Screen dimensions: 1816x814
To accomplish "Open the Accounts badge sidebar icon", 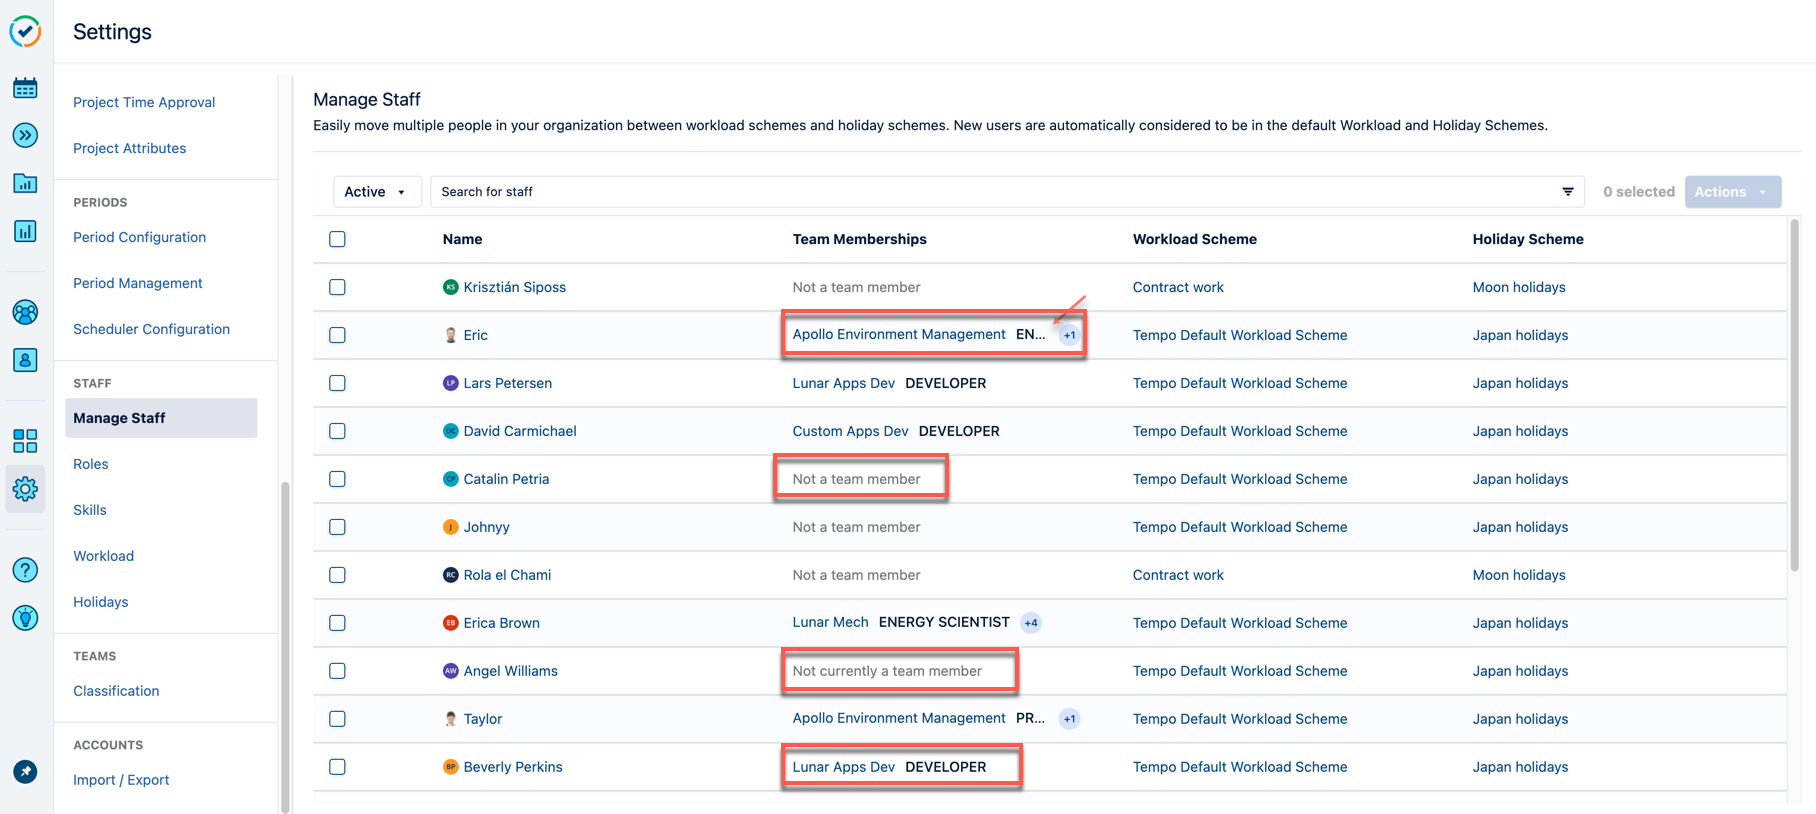I will 25,360.
